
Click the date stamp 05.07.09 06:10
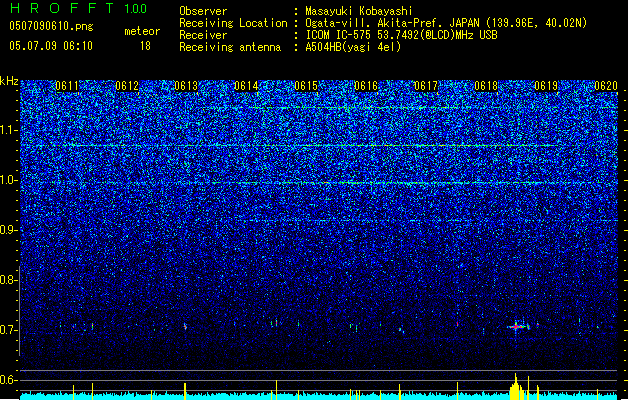pos(51,46)
